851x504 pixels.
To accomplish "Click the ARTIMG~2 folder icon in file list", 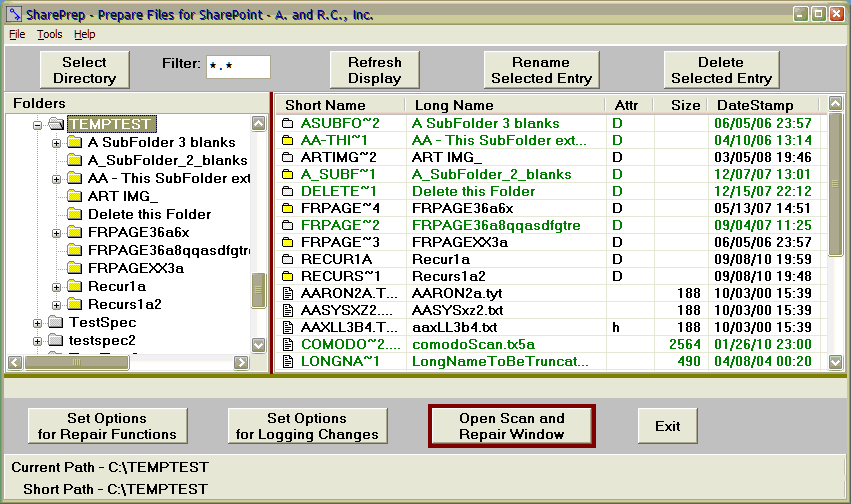I will coord(288,157).
